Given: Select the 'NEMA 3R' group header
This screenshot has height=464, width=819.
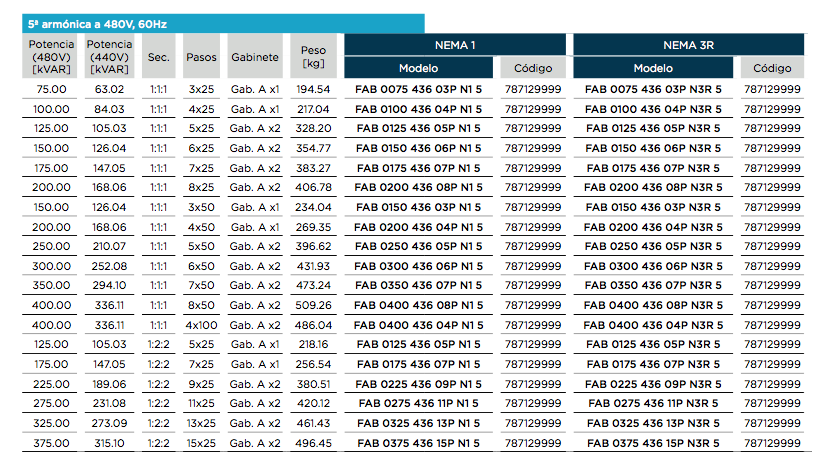Looking at the screenshot, I should tap(688, 45).
